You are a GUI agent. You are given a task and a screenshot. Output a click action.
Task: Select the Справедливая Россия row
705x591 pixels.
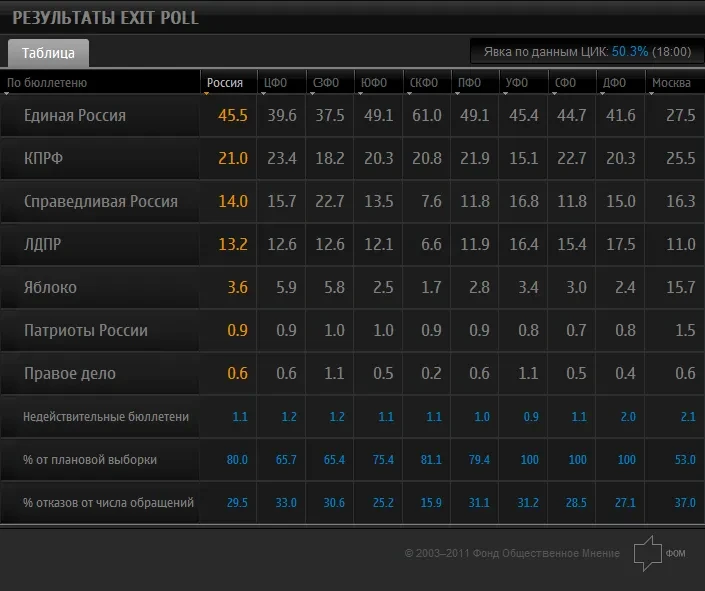[352, 201]
